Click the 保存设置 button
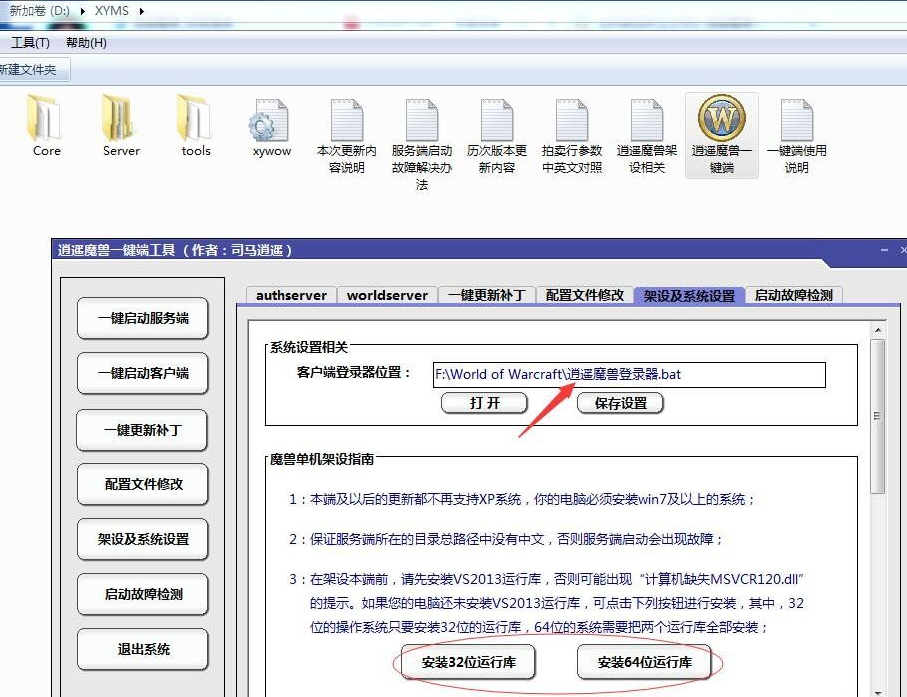907x697 pixels. coord(620,403)
